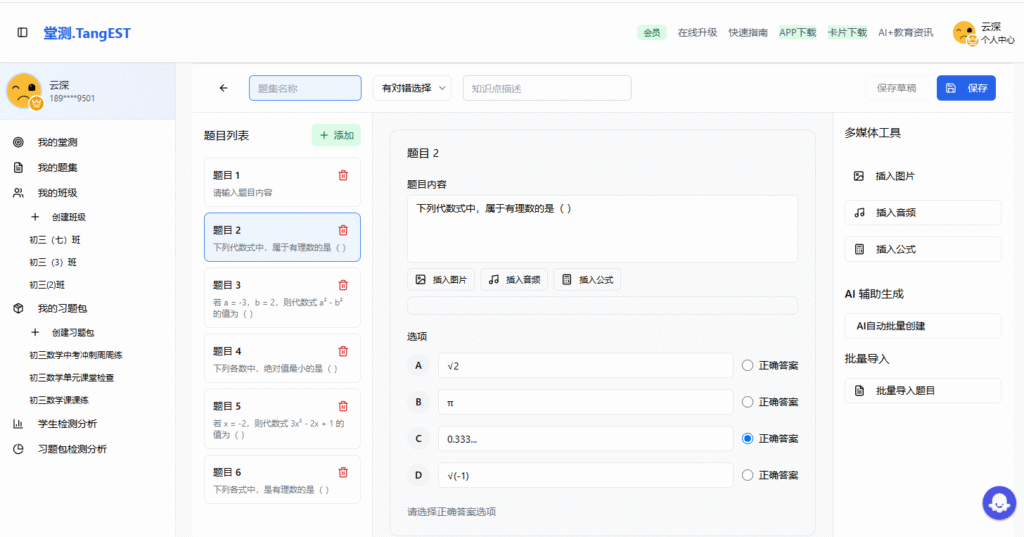This screenshot has height=537, width=1024.
Task: Click the 题集名称 input field
Action: 305,88
